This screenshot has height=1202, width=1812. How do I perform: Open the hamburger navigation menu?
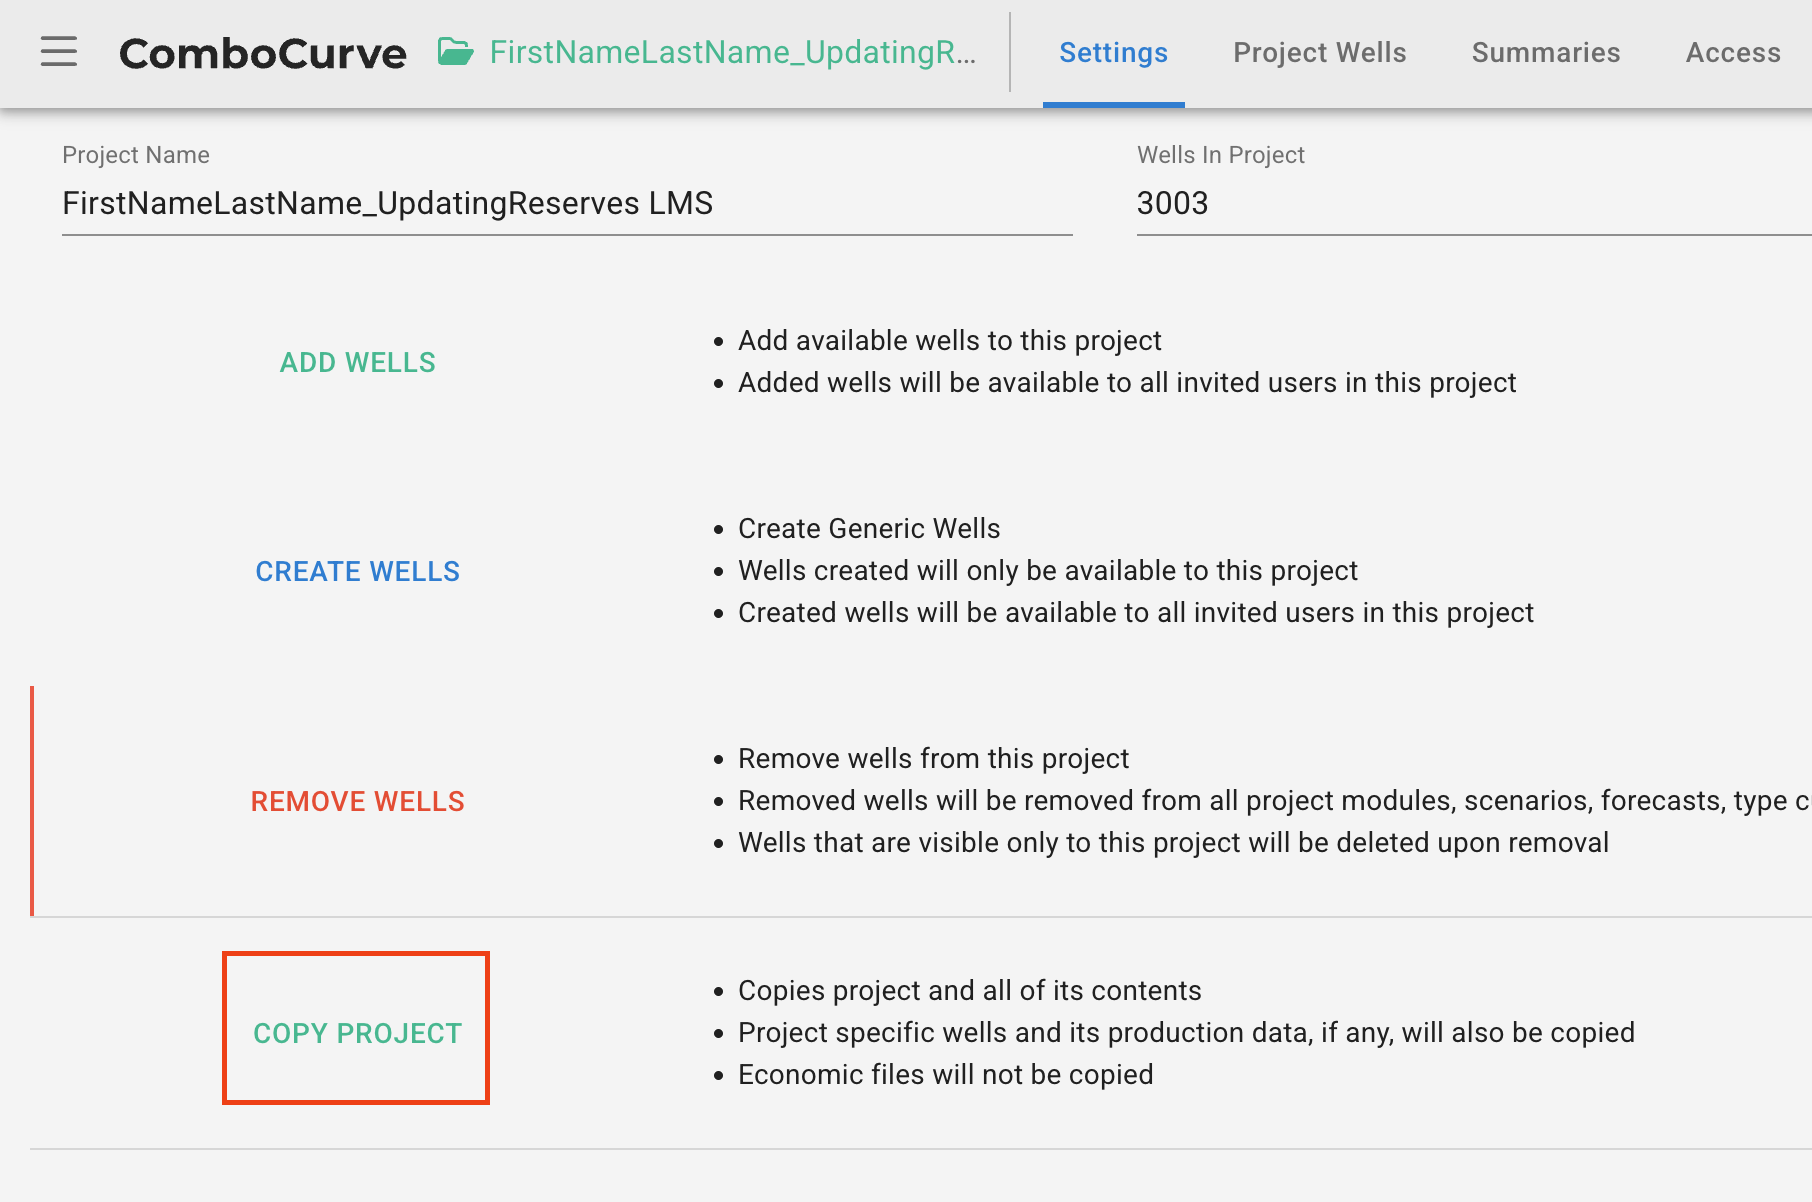coord(59,52)
